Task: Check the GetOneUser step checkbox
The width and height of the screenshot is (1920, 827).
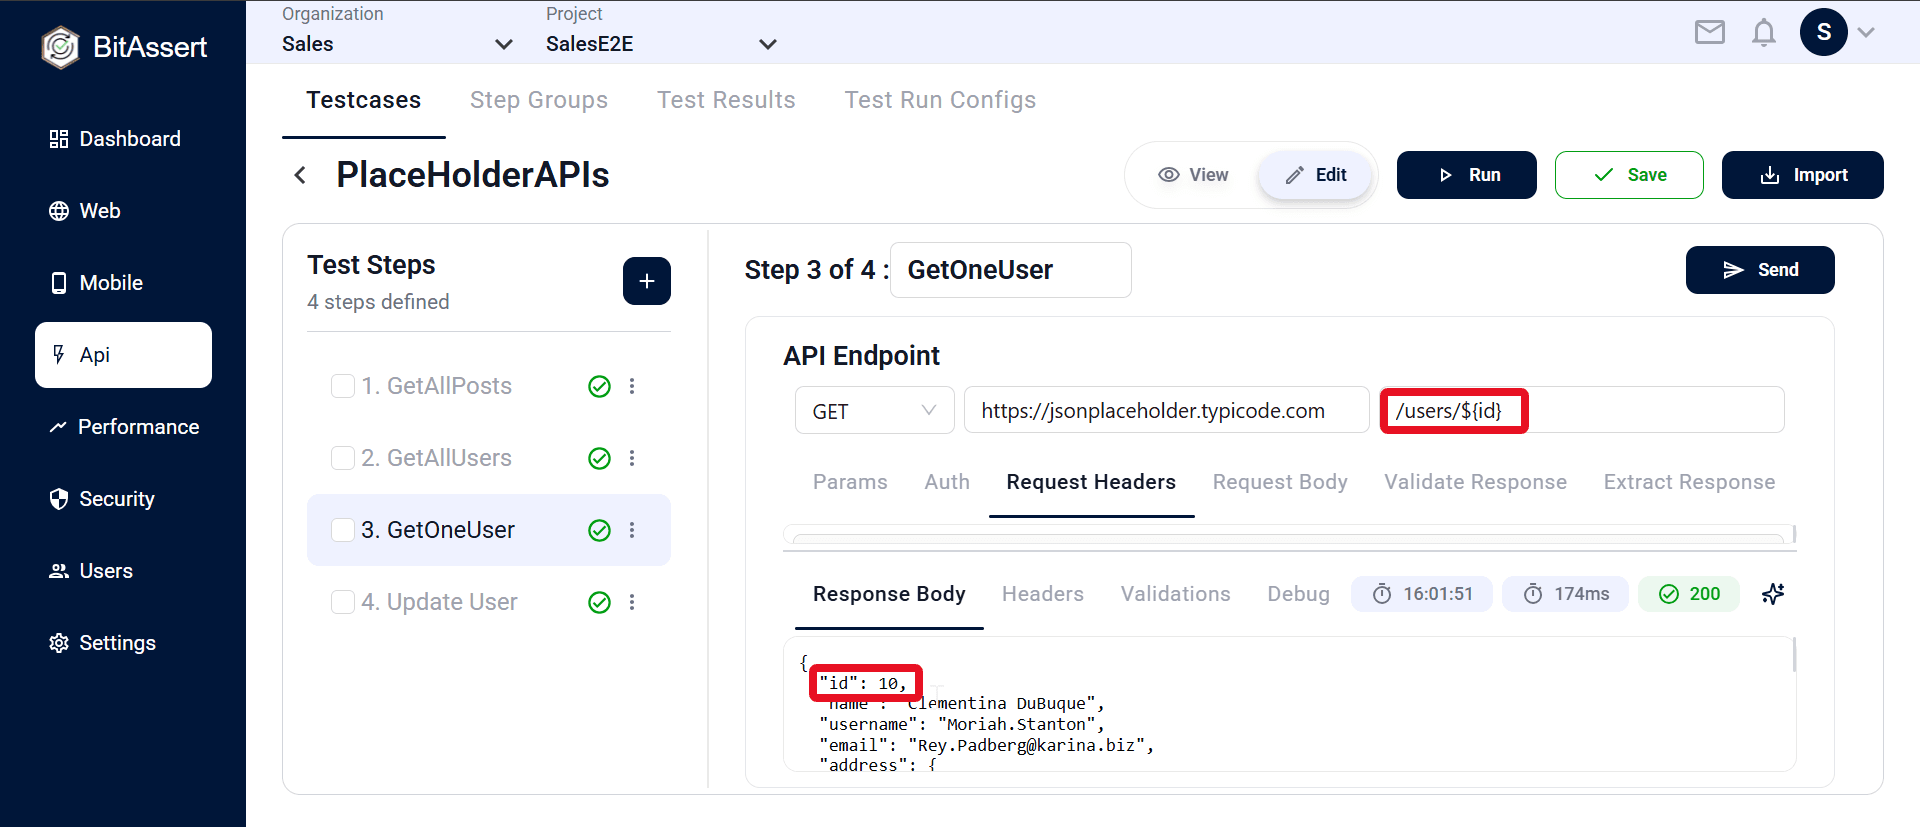Action: [342, 530]
